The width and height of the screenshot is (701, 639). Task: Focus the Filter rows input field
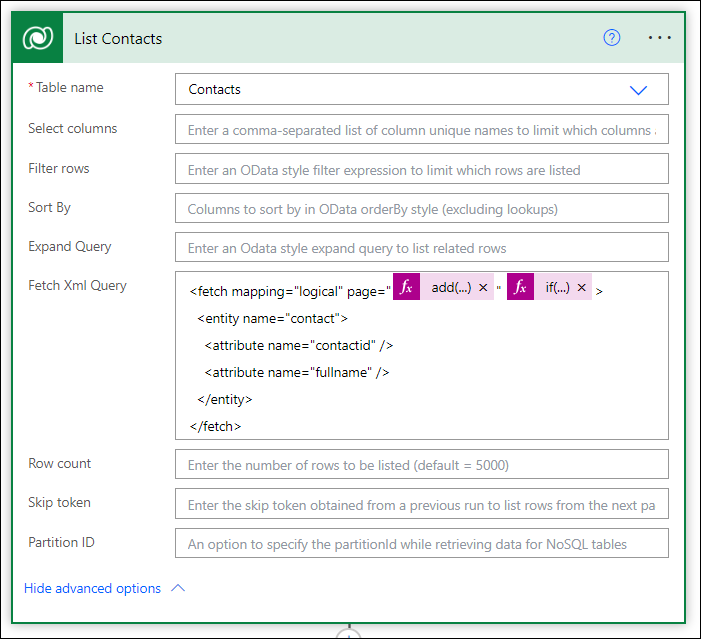422,169
